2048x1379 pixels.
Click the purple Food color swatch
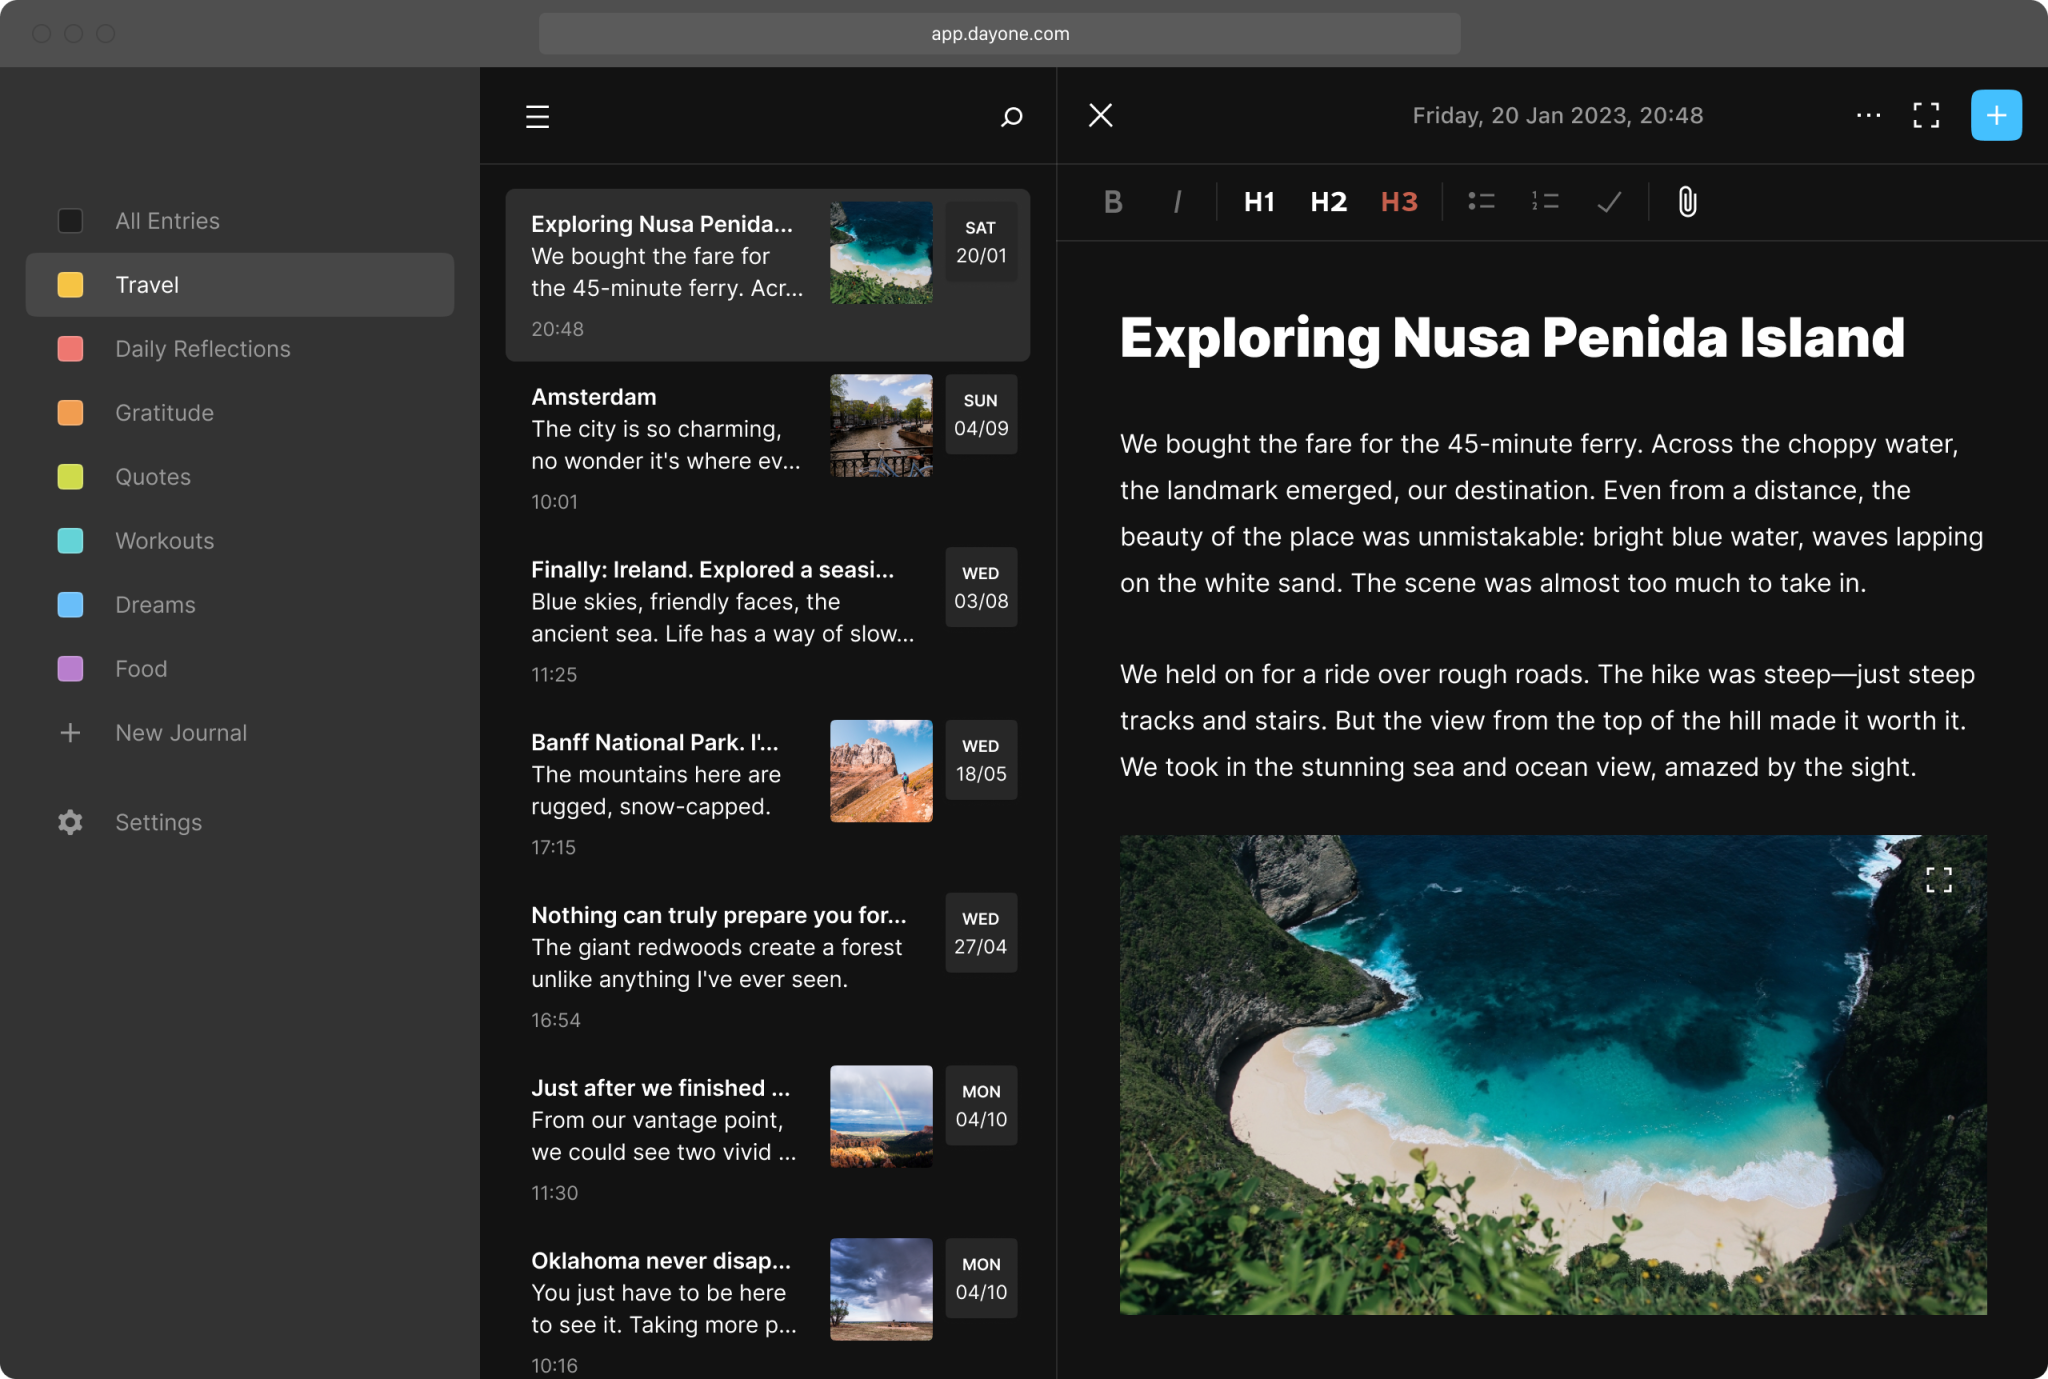[70, 669]
